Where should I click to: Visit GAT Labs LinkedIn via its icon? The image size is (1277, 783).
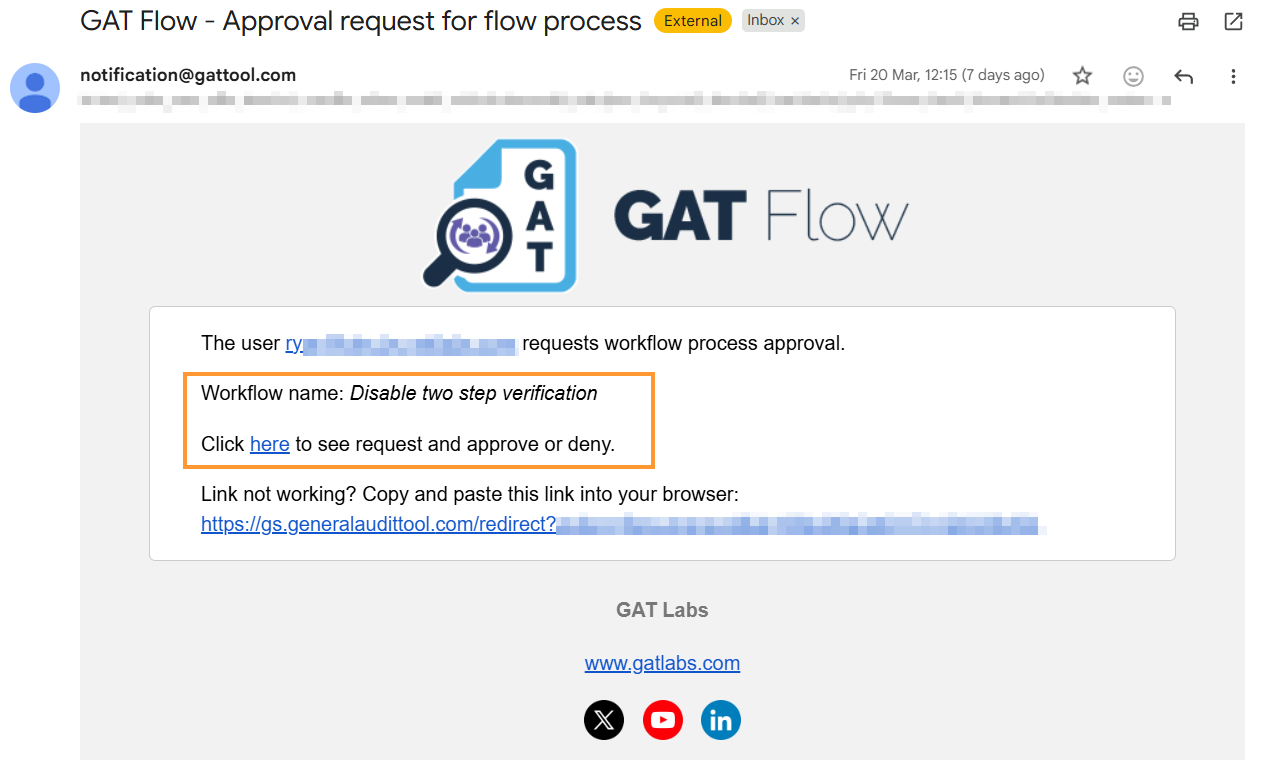tap(720, 720)
